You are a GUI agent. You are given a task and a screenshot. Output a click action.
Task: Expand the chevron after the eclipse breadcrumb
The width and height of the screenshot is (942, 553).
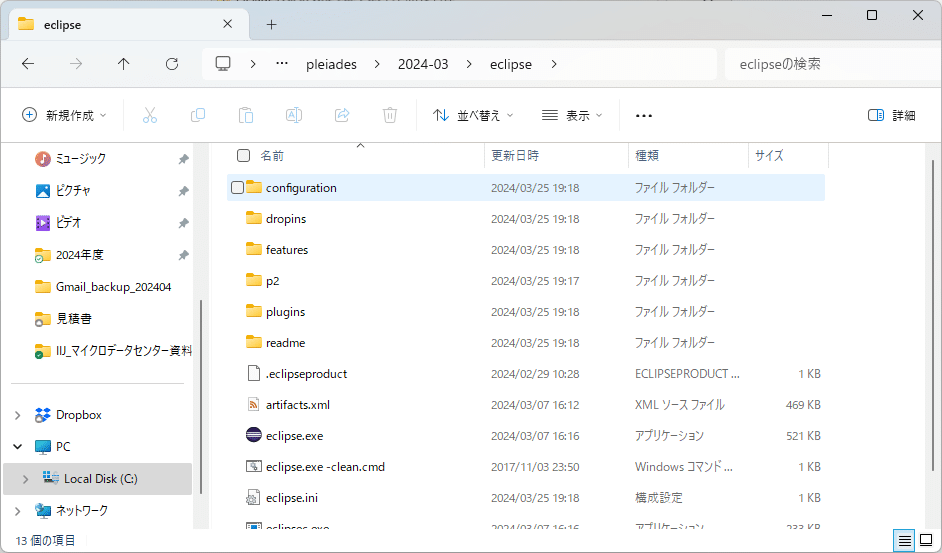click(x=554, y=64)
